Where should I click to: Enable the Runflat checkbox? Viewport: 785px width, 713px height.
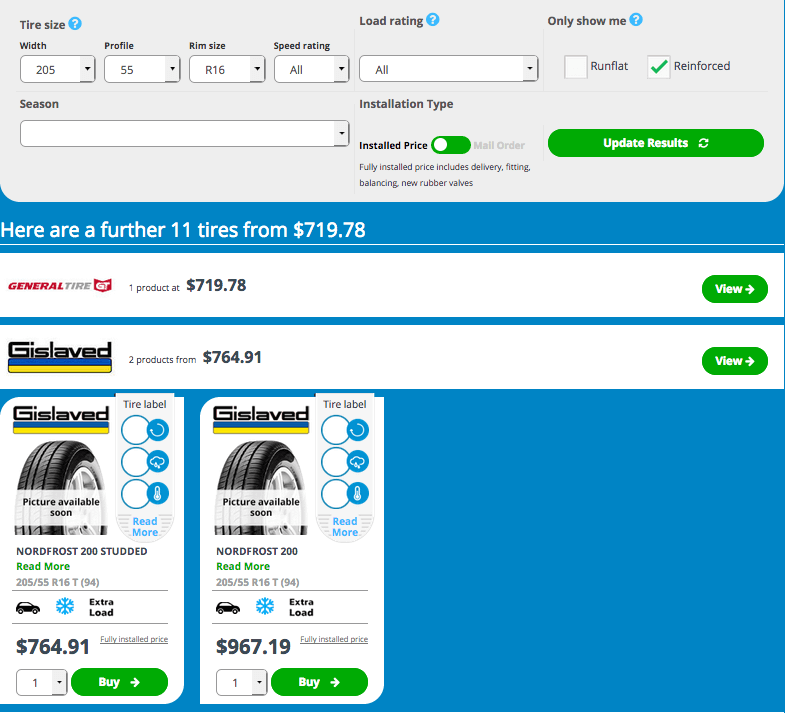576,67
